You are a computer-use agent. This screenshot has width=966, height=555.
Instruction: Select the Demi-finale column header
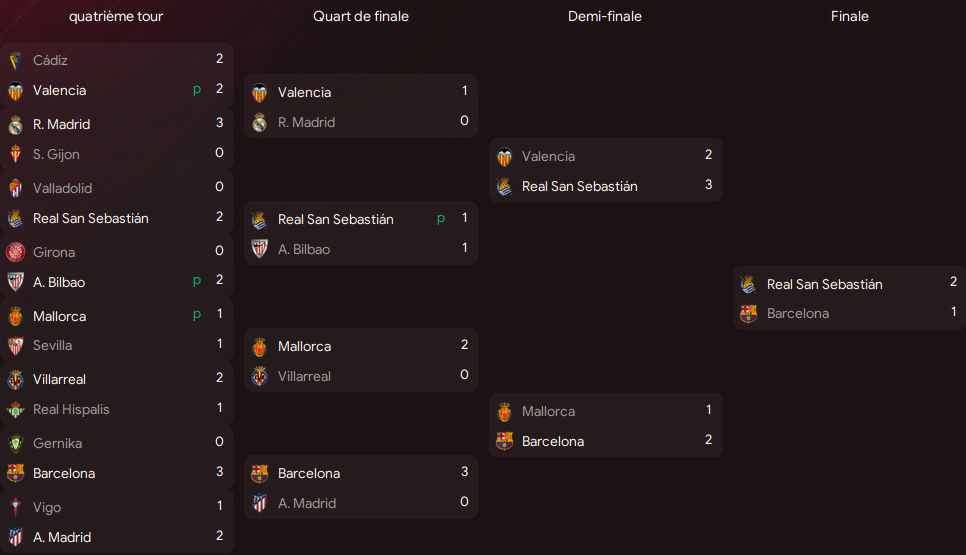tap(604, 16)
